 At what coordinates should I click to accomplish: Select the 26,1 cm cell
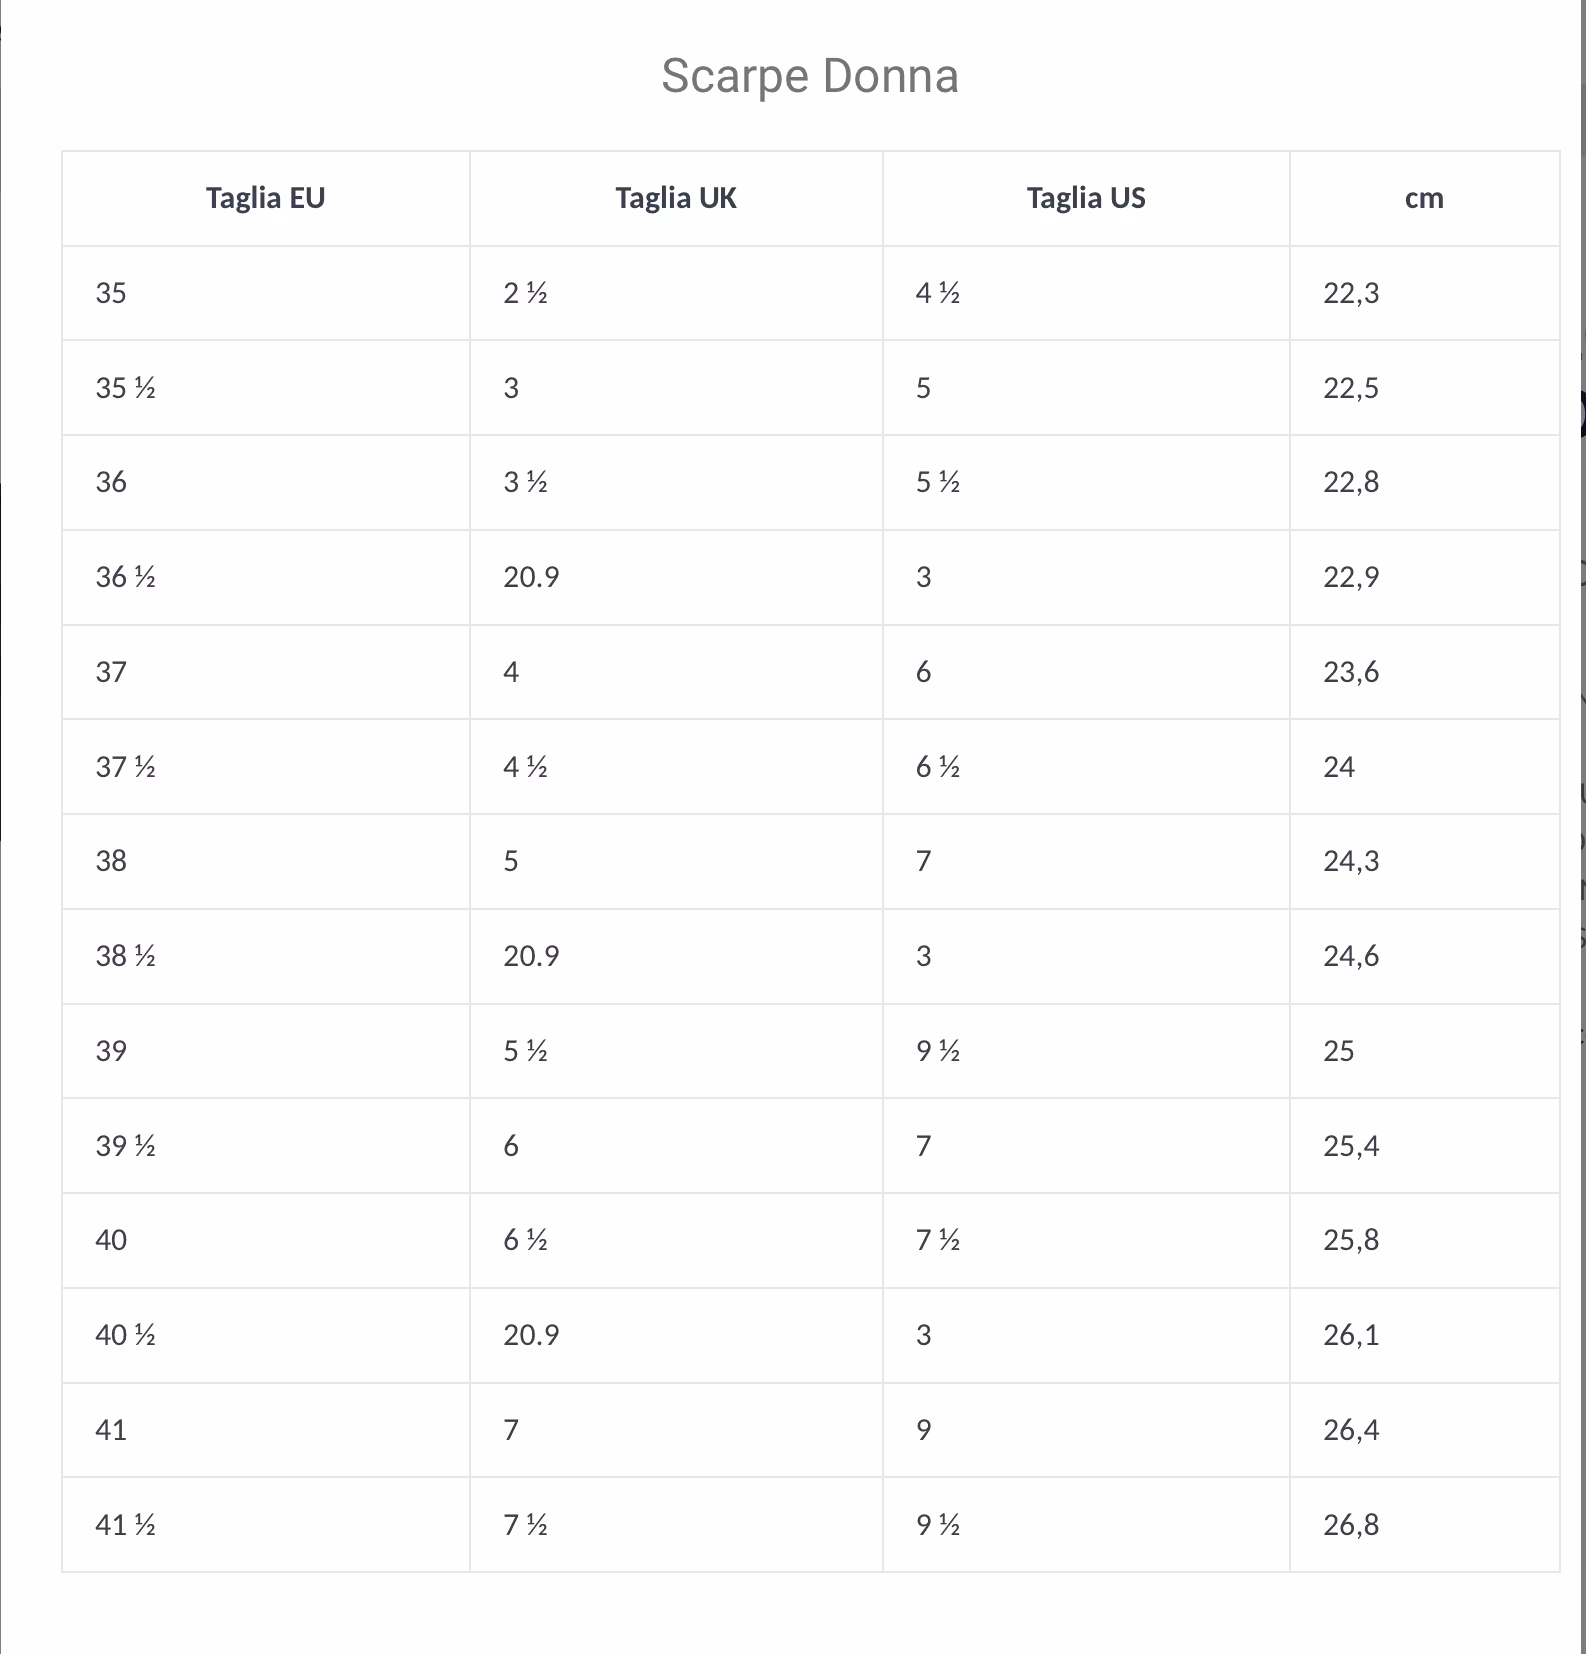click(x=1351, y=1335)
